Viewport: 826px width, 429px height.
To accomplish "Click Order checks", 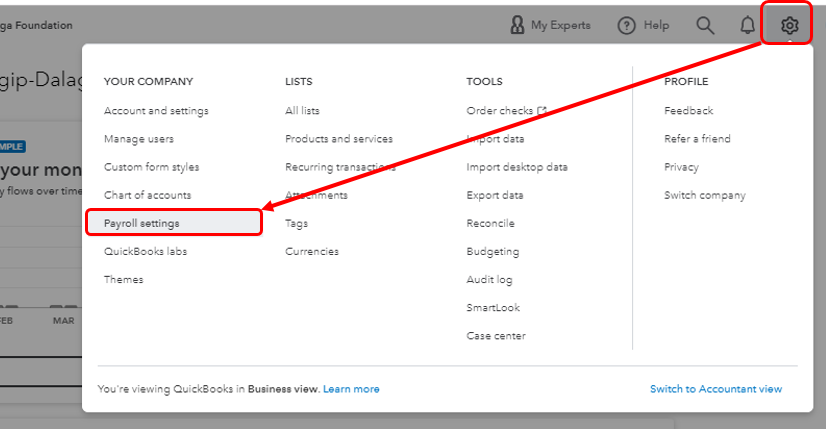I will (x=499, y=111).
